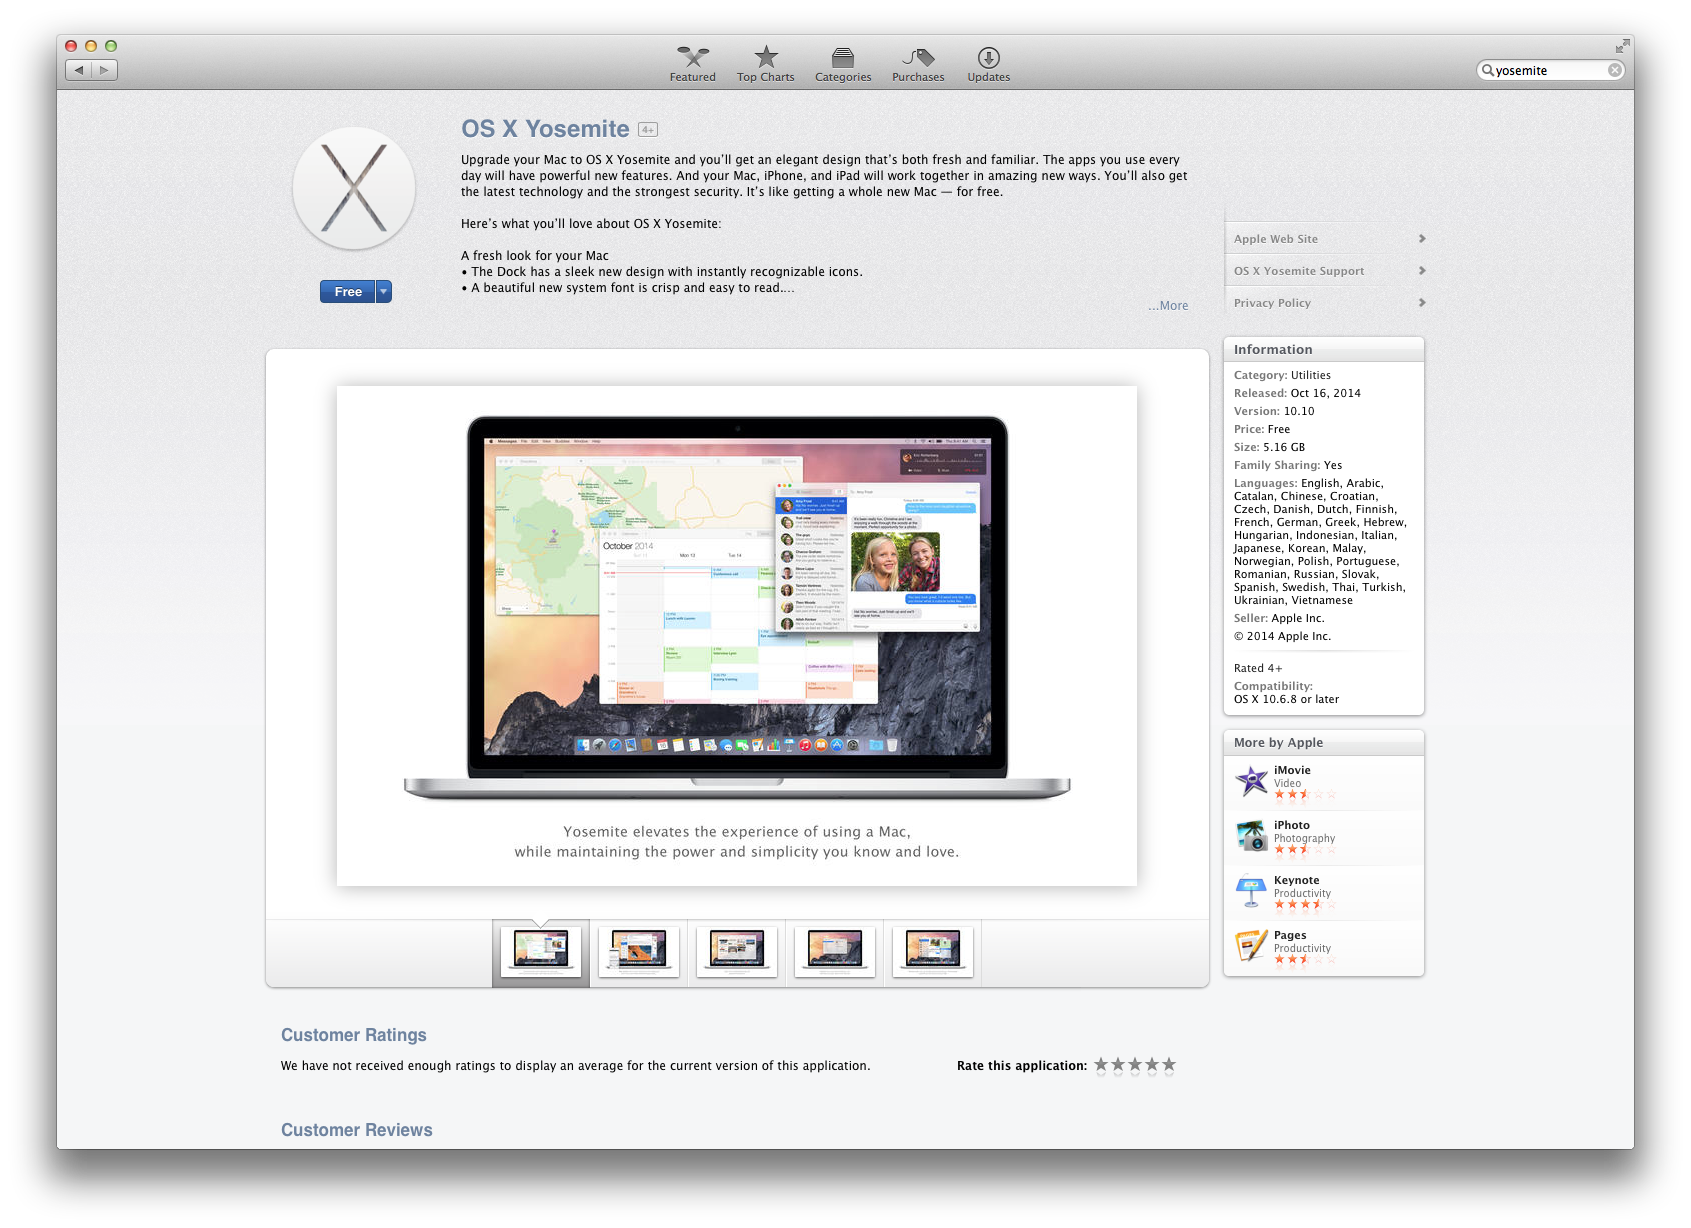
Task: Click the 'Size: 5.16 GB' text
Action: point(1270,447)
